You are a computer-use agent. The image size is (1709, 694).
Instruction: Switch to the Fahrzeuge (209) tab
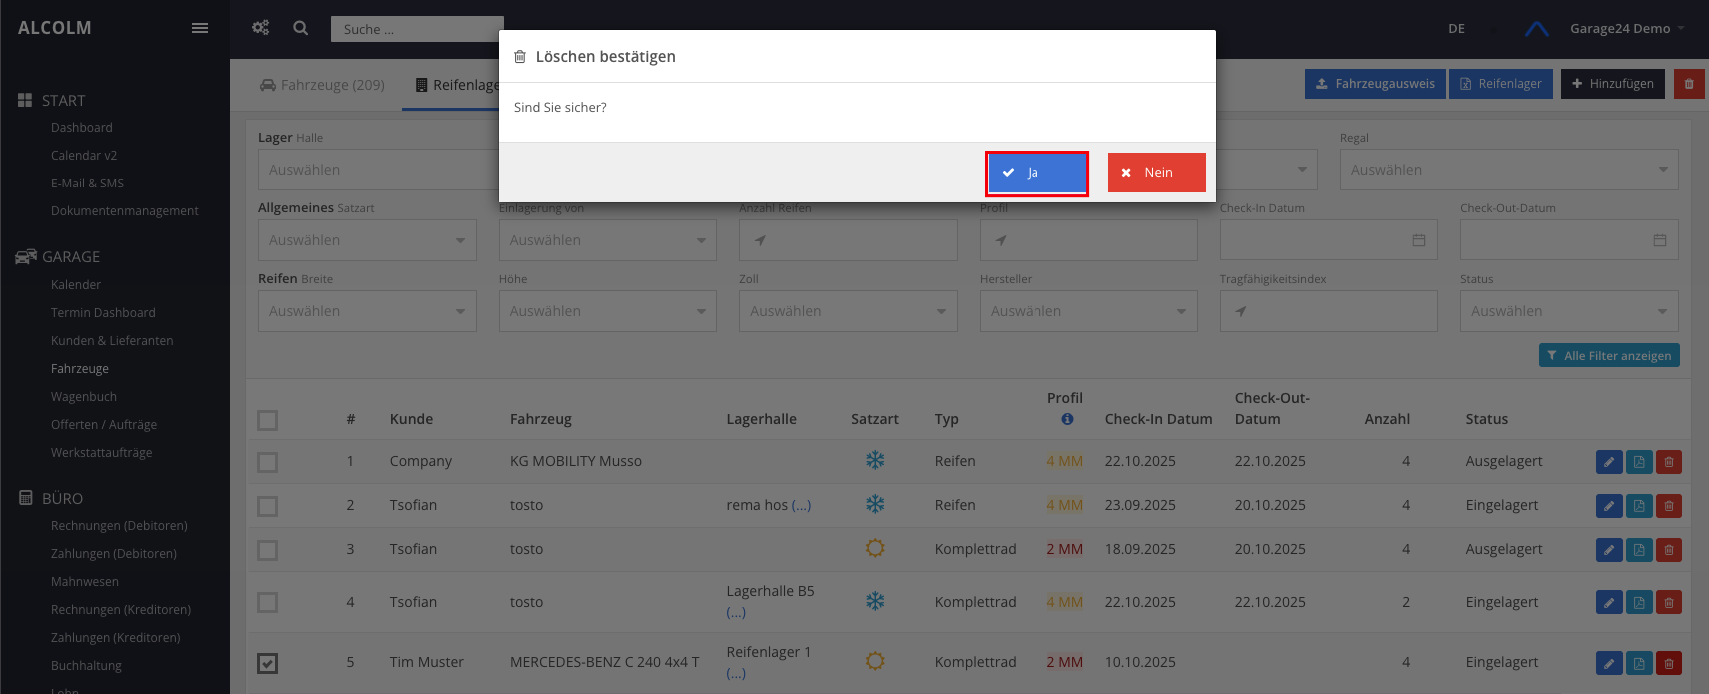(x=322, y=85)
